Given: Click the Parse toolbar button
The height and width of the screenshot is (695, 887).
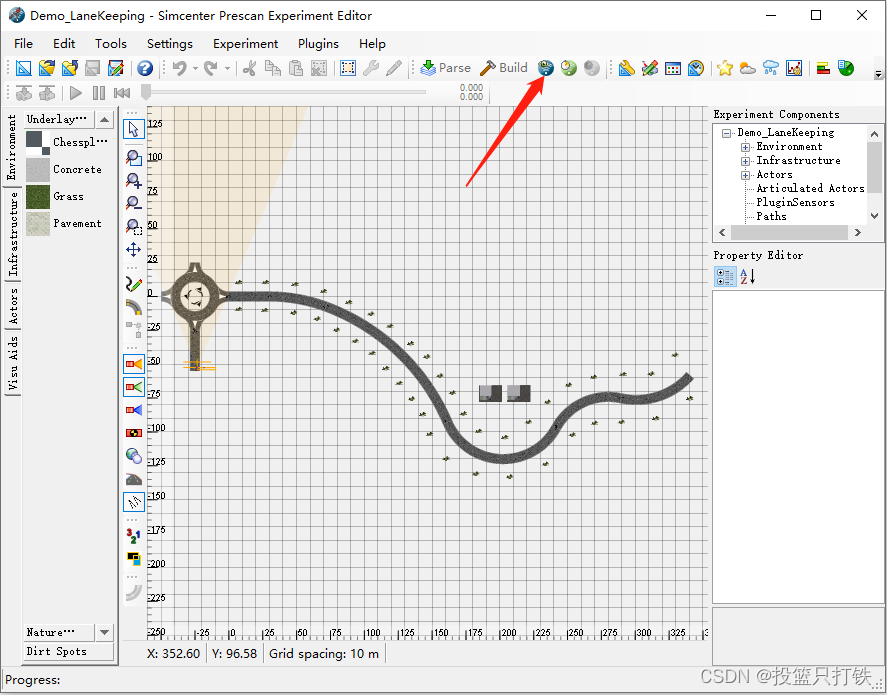Looking at the screenshot, I should click(x=446, y=68).
